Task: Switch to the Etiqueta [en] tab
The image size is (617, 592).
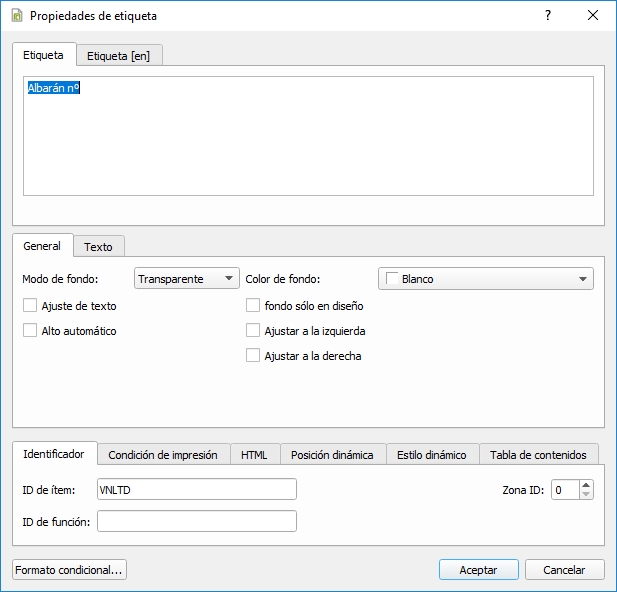Action: pos(118,56)
